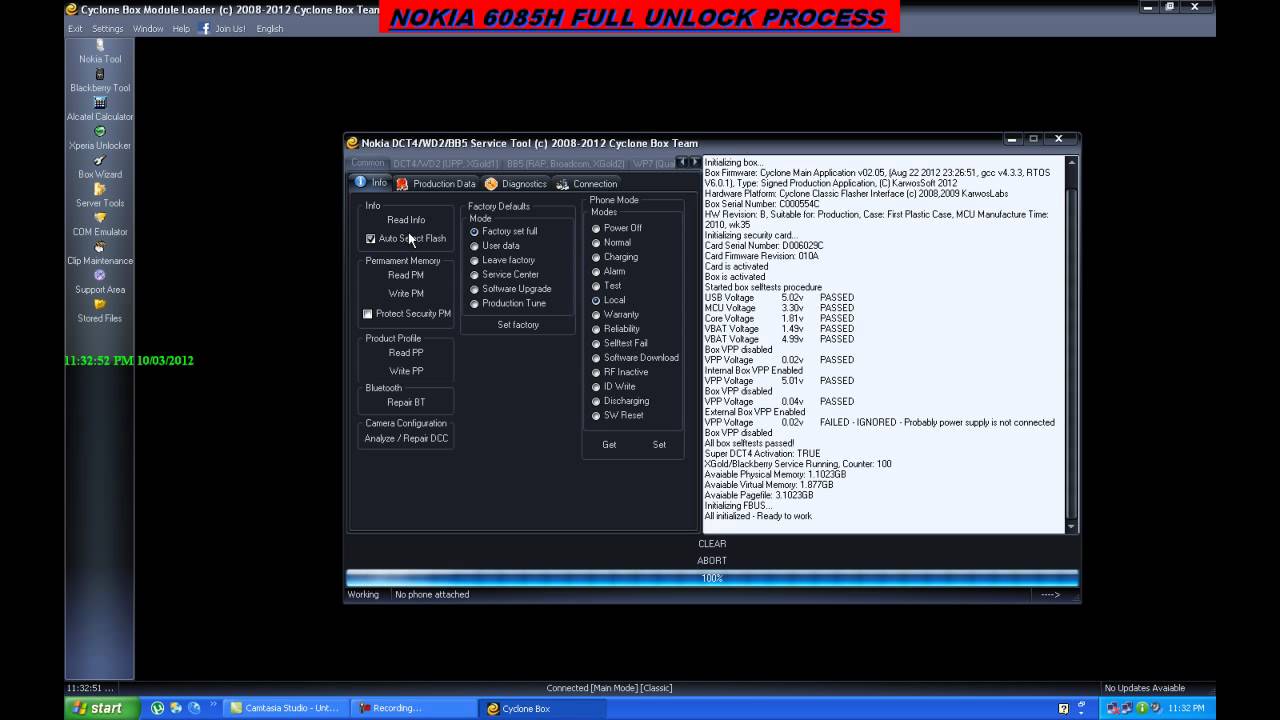The width and height of the screenshot is (1280, 720).
Task: Choose Software Download phone mode
Action: 596,358
